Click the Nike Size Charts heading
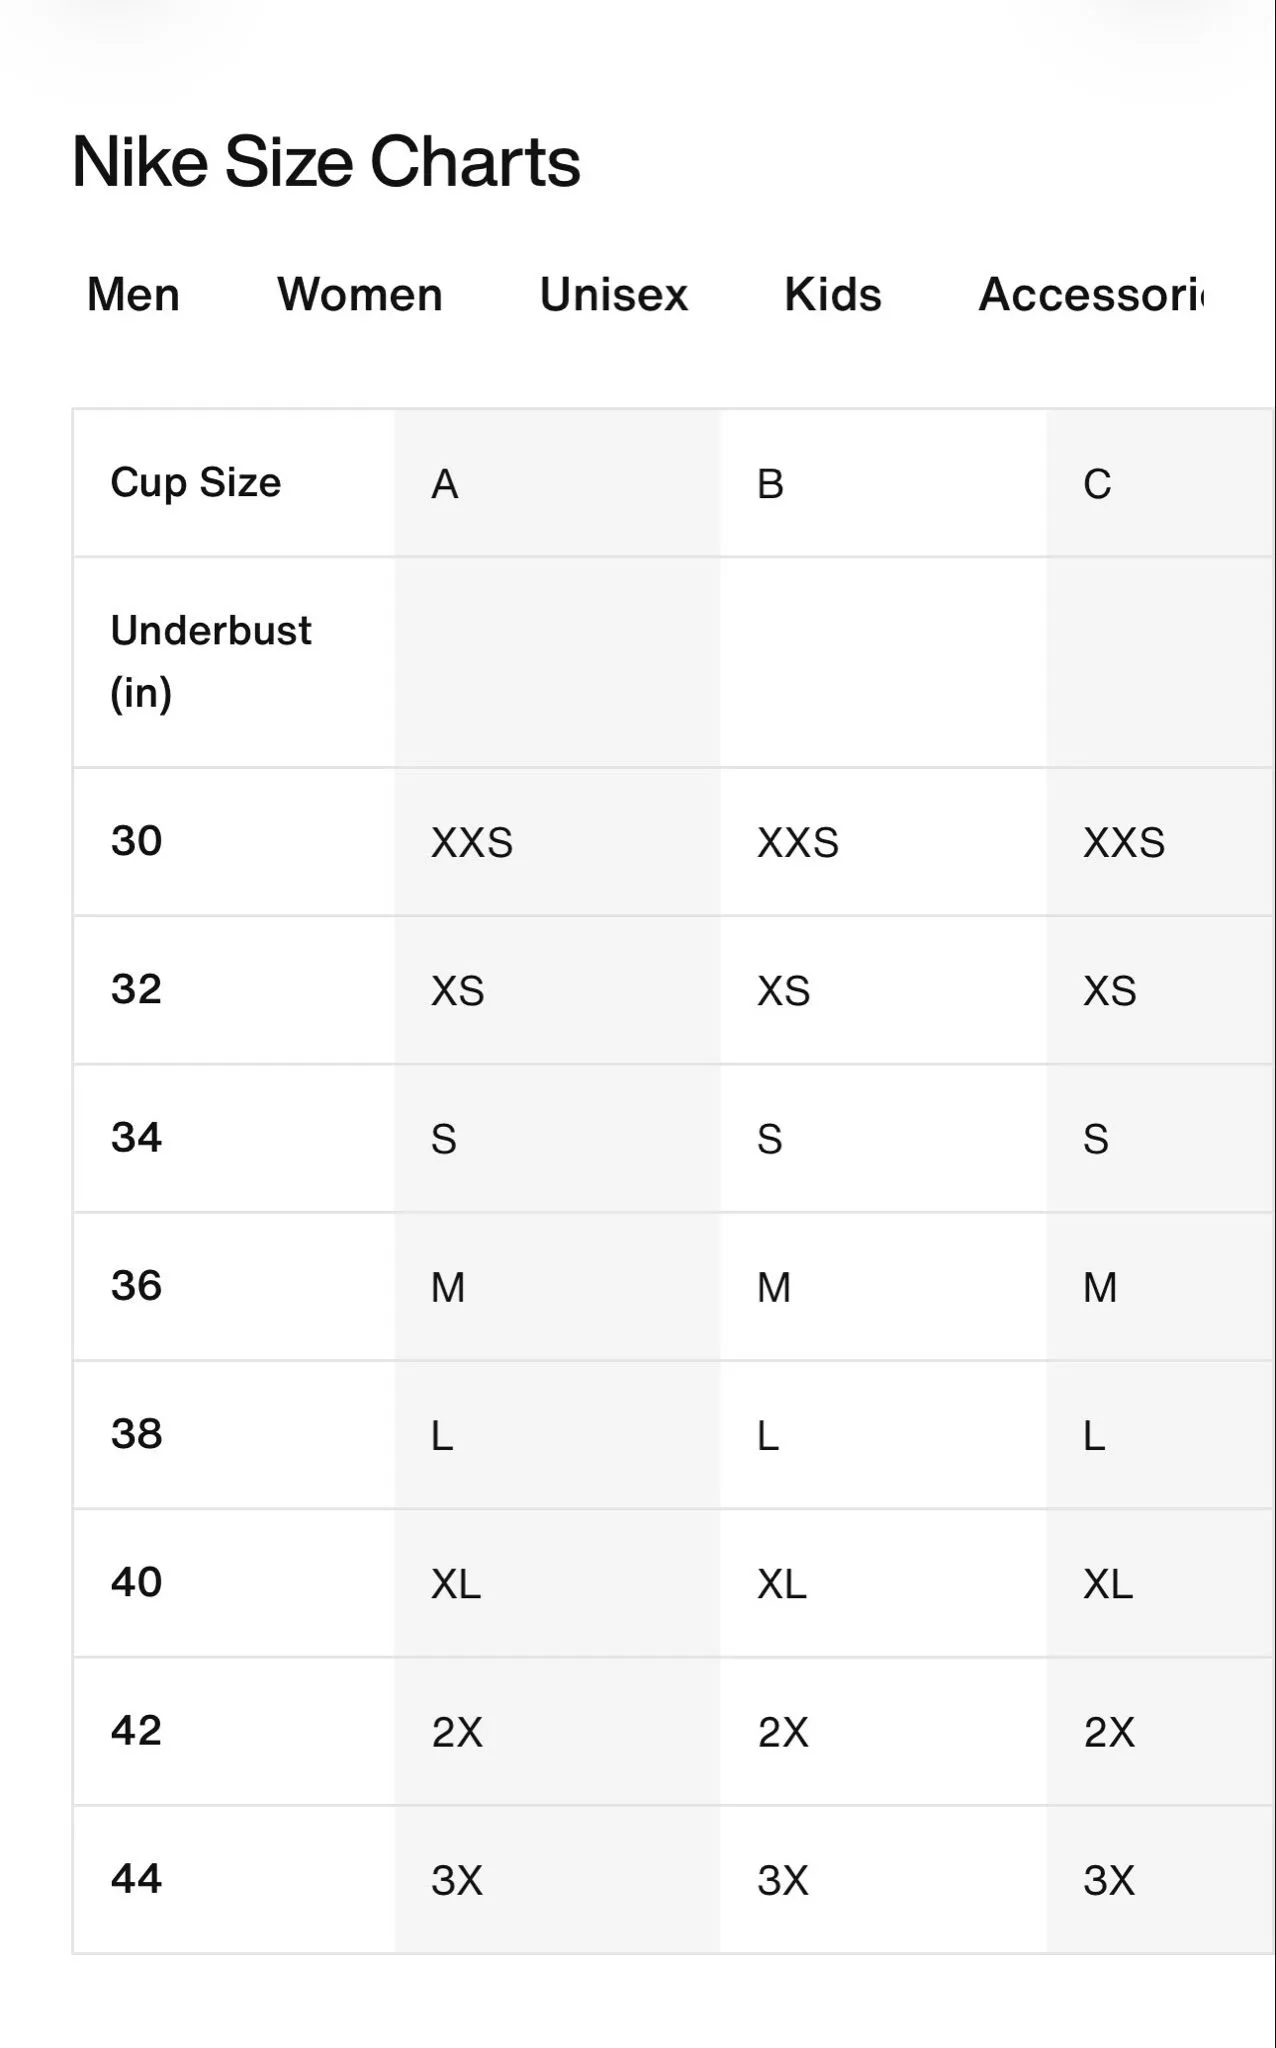The image size is (1276, 2048). (326, 162)
